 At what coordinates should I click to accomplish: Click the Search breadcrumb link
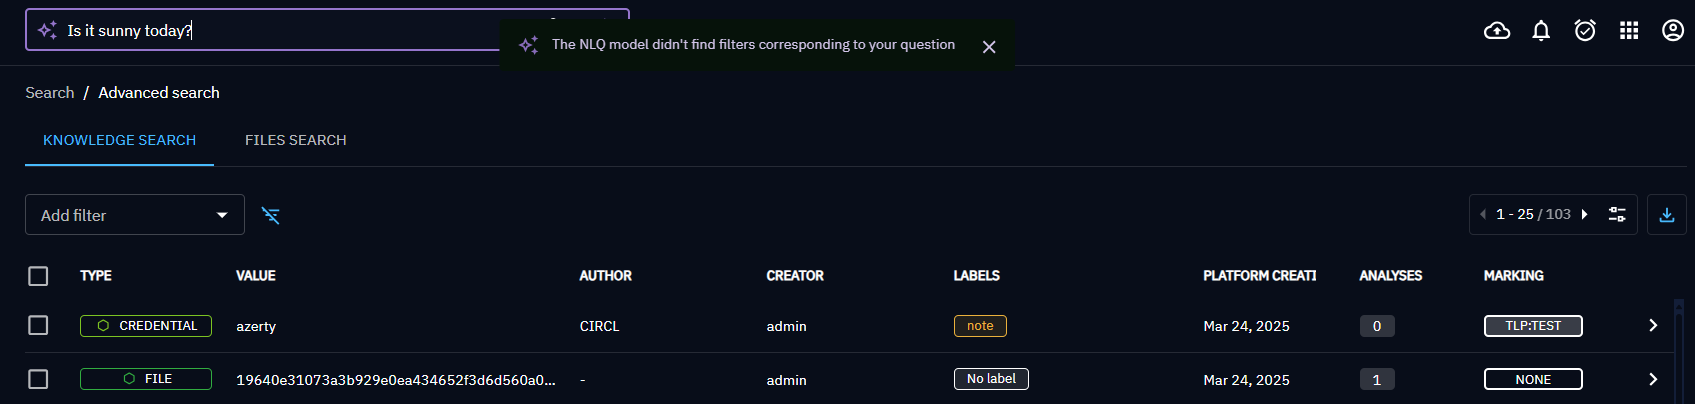tap(50, 93)
